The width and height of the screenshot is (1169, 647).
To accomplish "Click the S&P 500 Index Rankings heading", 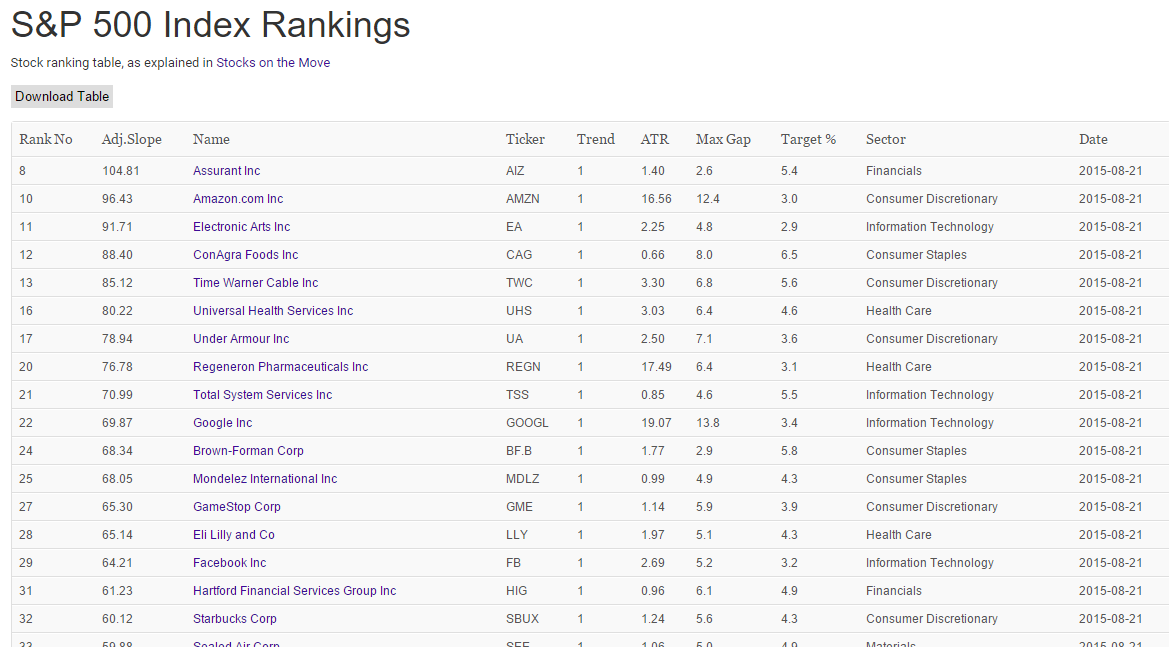I will click(210, 25).
